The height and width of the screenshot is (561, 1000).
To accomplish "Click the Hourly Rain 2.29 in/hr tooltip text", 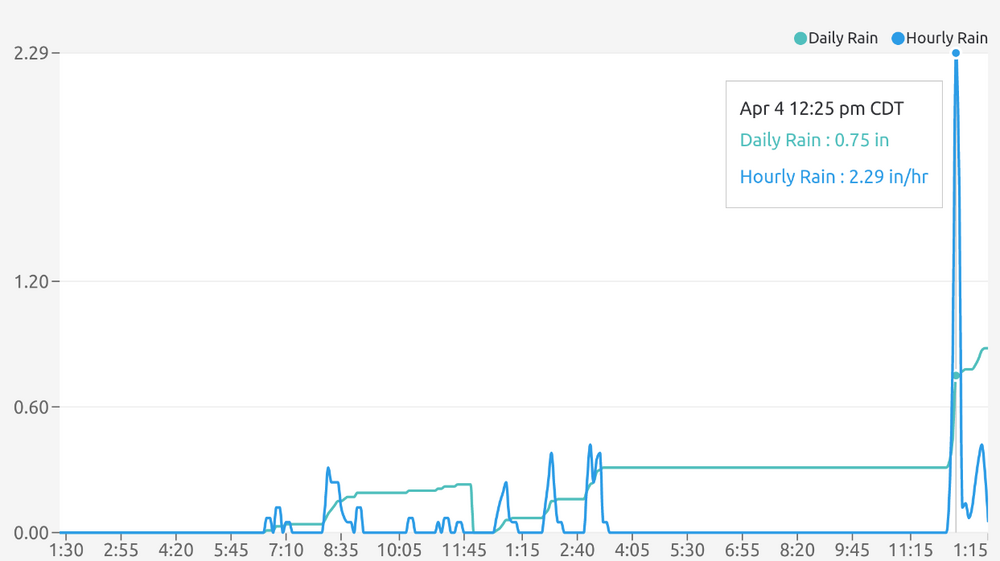I will [834, 177].
